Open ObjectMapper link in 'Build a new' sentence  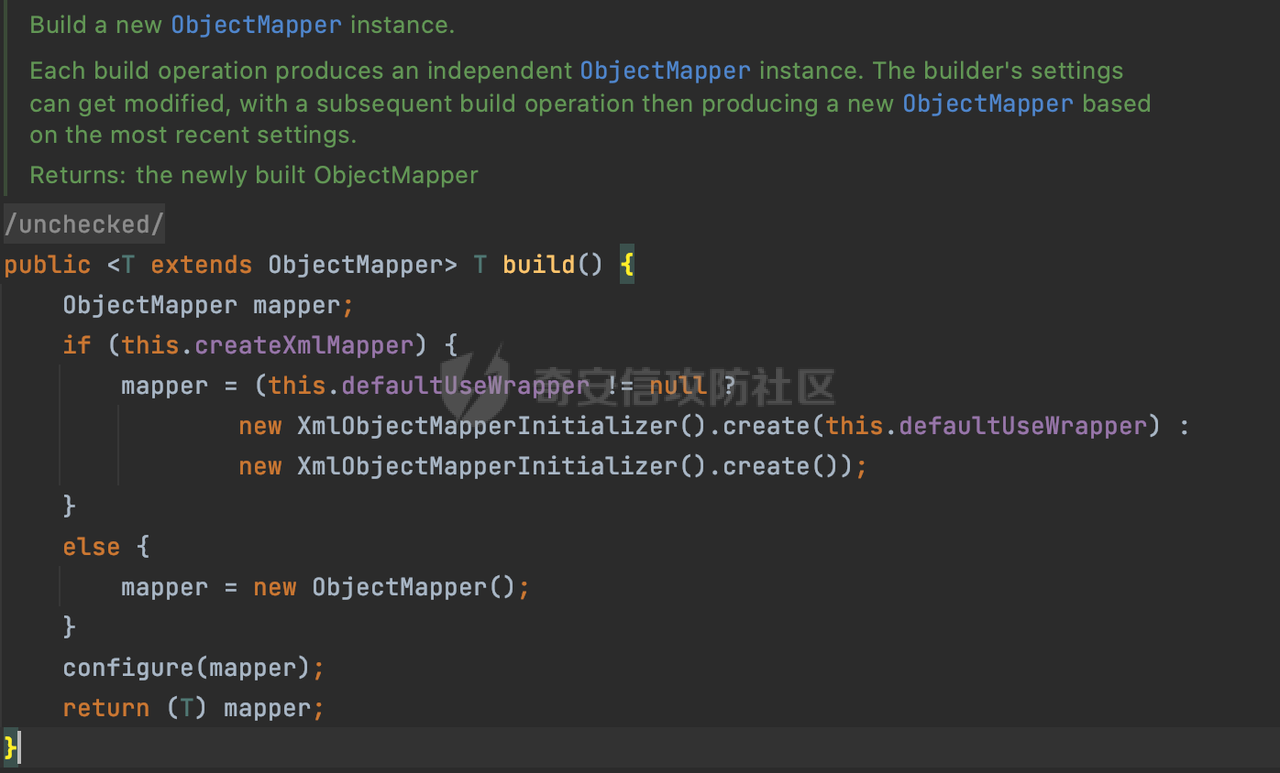(x=256, y=25)
